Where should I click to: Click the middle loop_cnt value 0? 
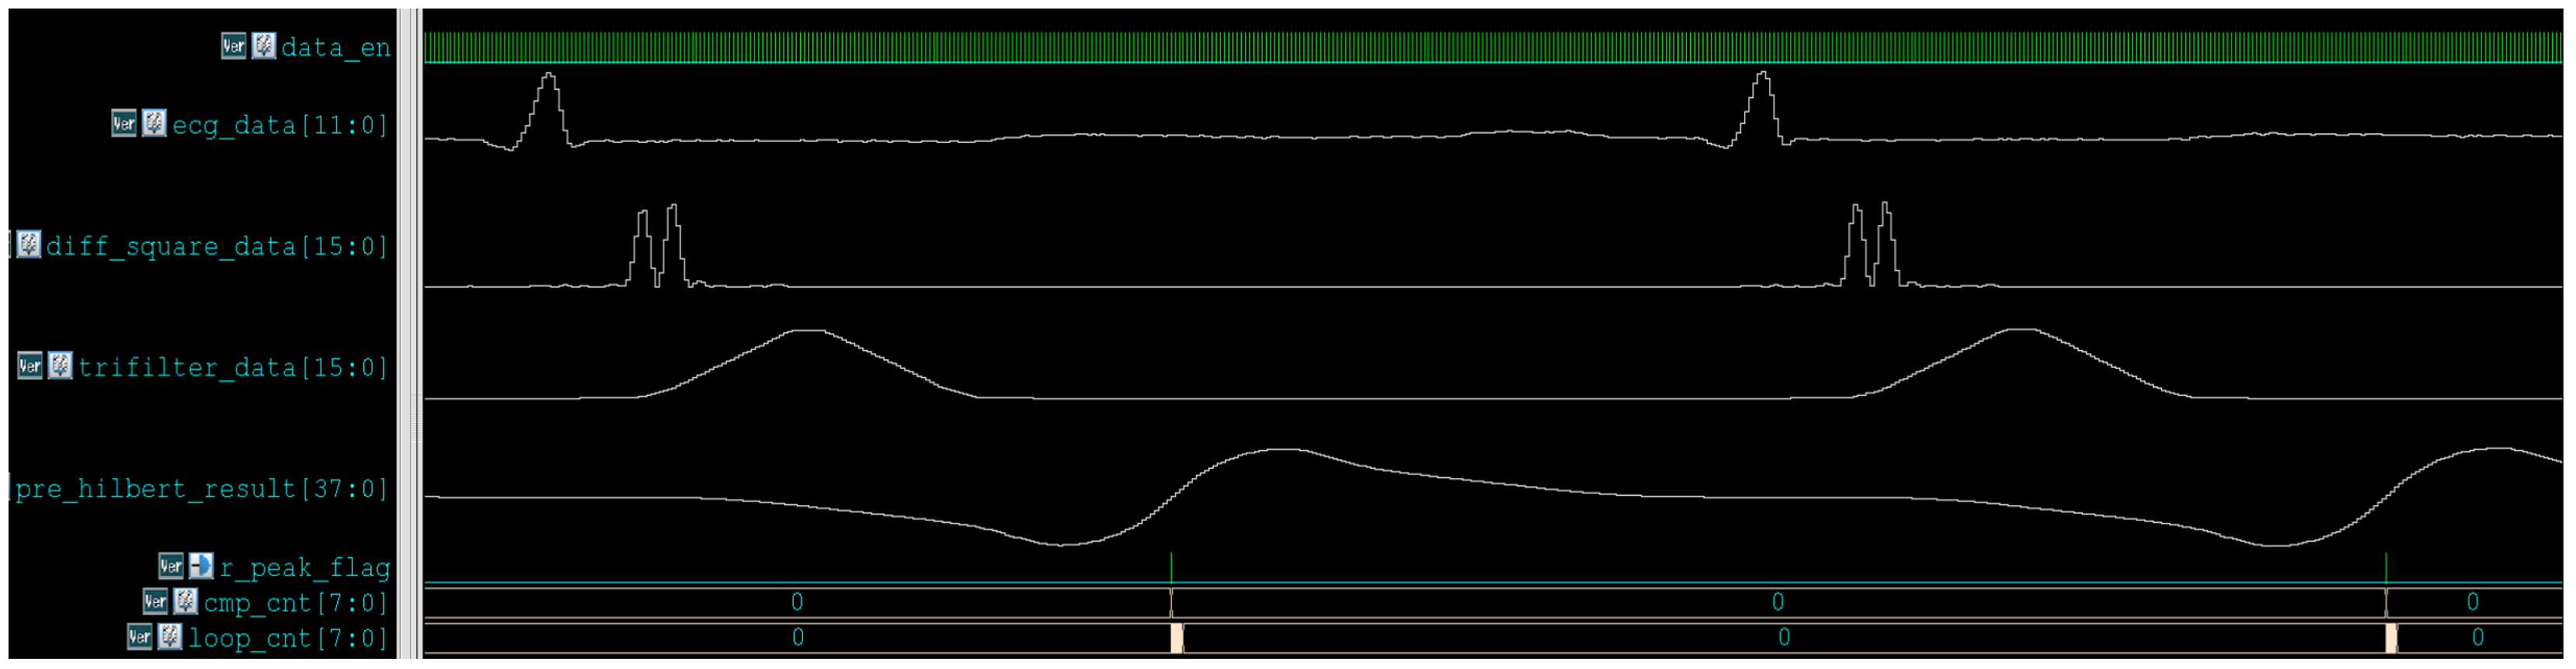1784,637
